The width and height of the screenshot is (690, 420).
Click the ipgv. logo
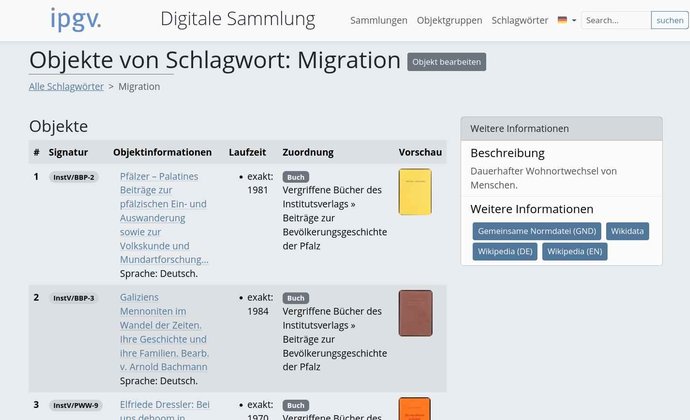coord(75,19)
